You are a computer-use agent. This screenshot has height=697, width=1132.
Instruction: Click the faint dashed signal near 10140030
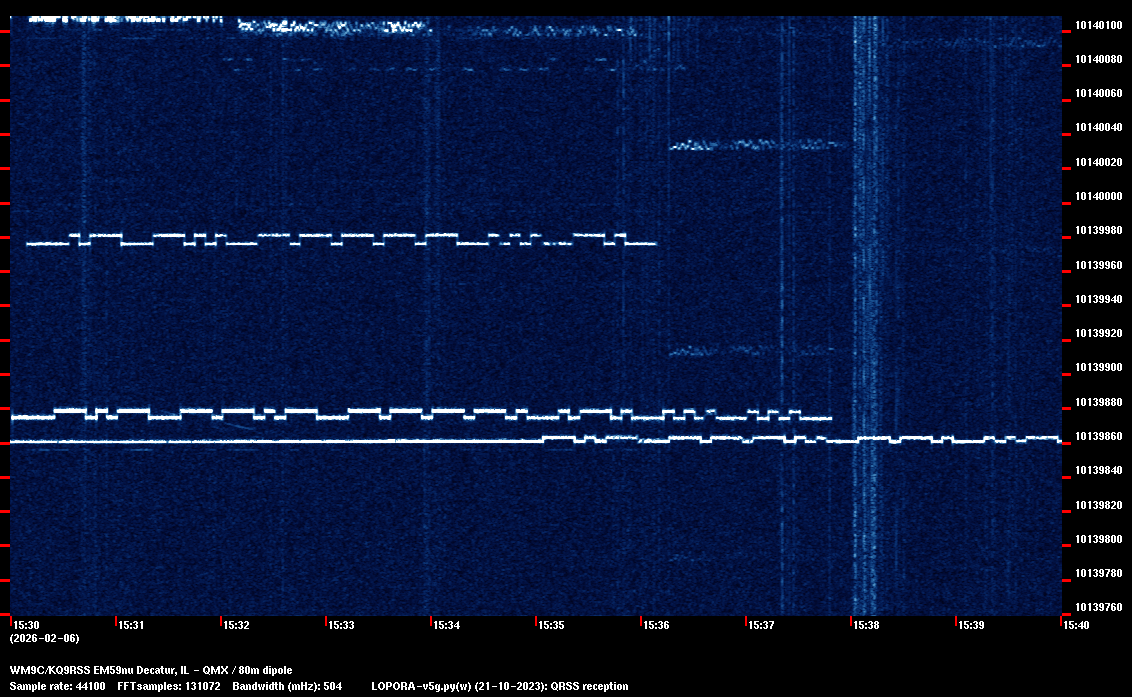click(758, 146)
